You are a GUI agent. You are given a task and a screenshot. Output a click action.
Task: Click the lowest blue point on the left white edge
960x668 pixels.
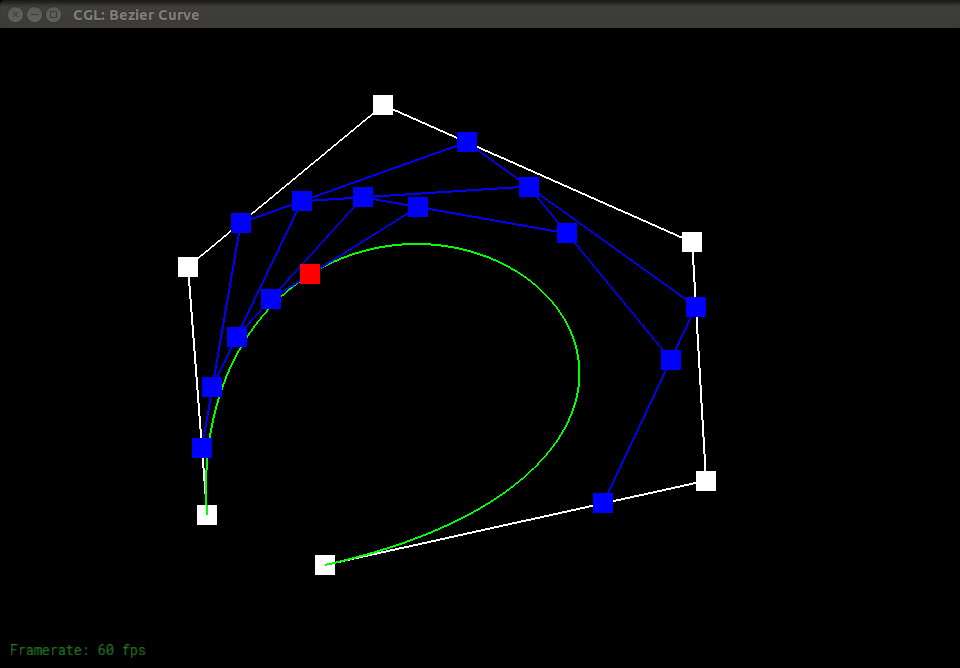[202, 448]
